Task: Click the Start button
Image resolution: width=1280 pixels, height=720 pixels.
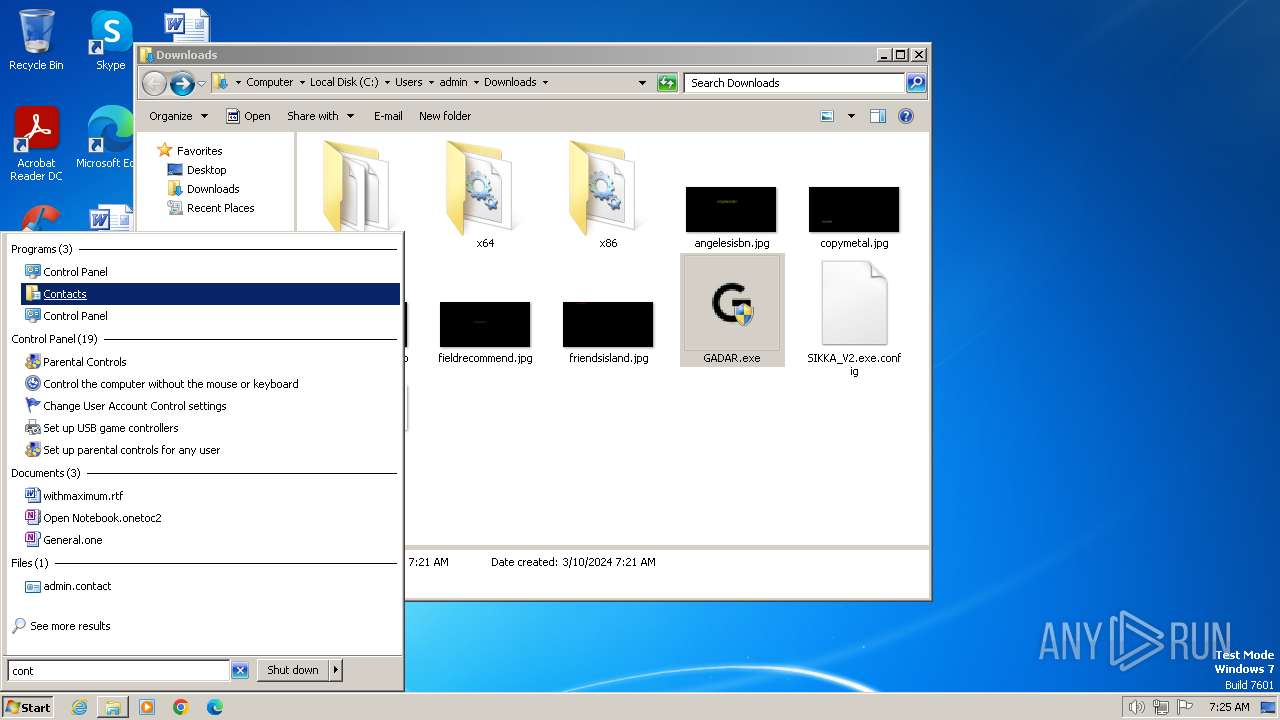Action: (x=28, y=707)
